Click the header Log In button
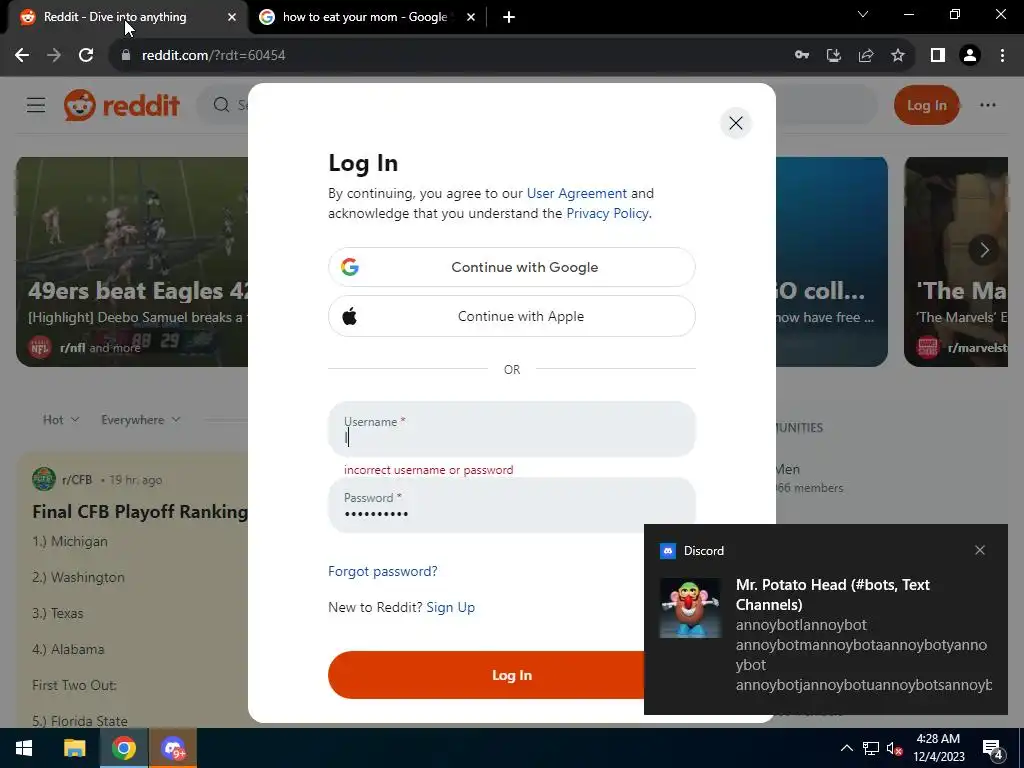The height and width of the screenshot is (768, 1024). [926, 105]
